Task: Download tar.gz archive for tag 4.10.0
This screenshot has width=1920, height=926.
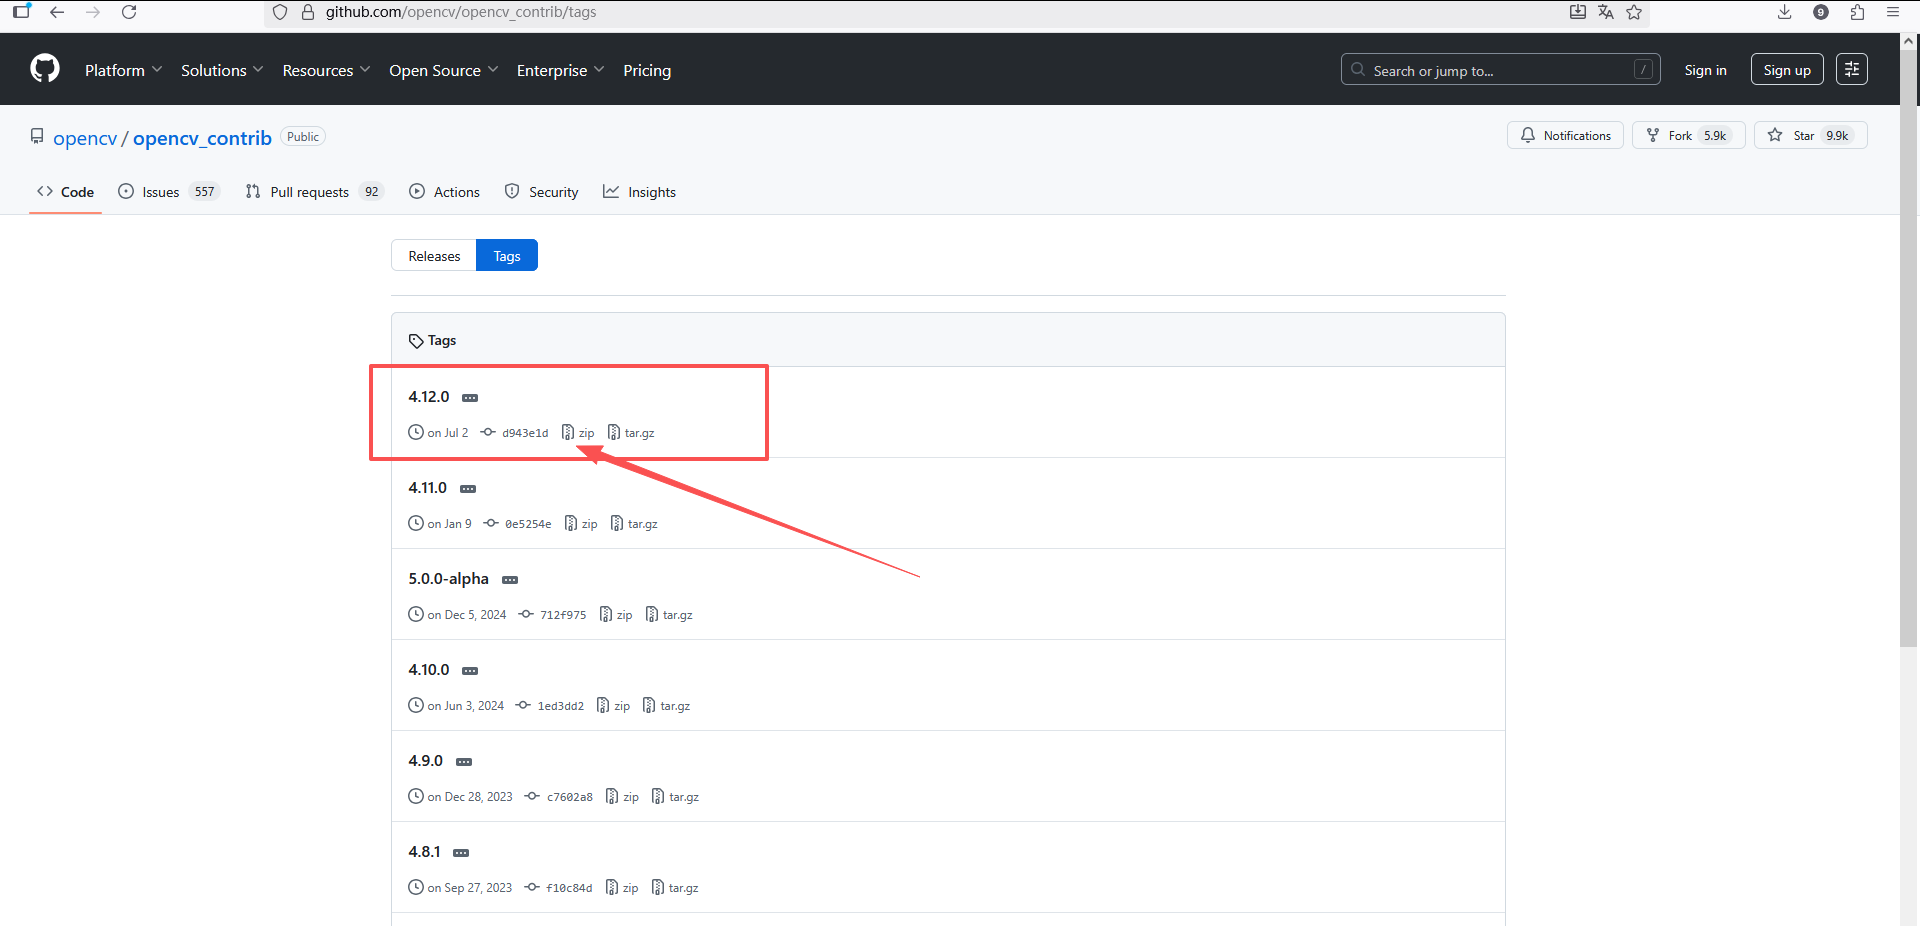Action: coord(666,706)
